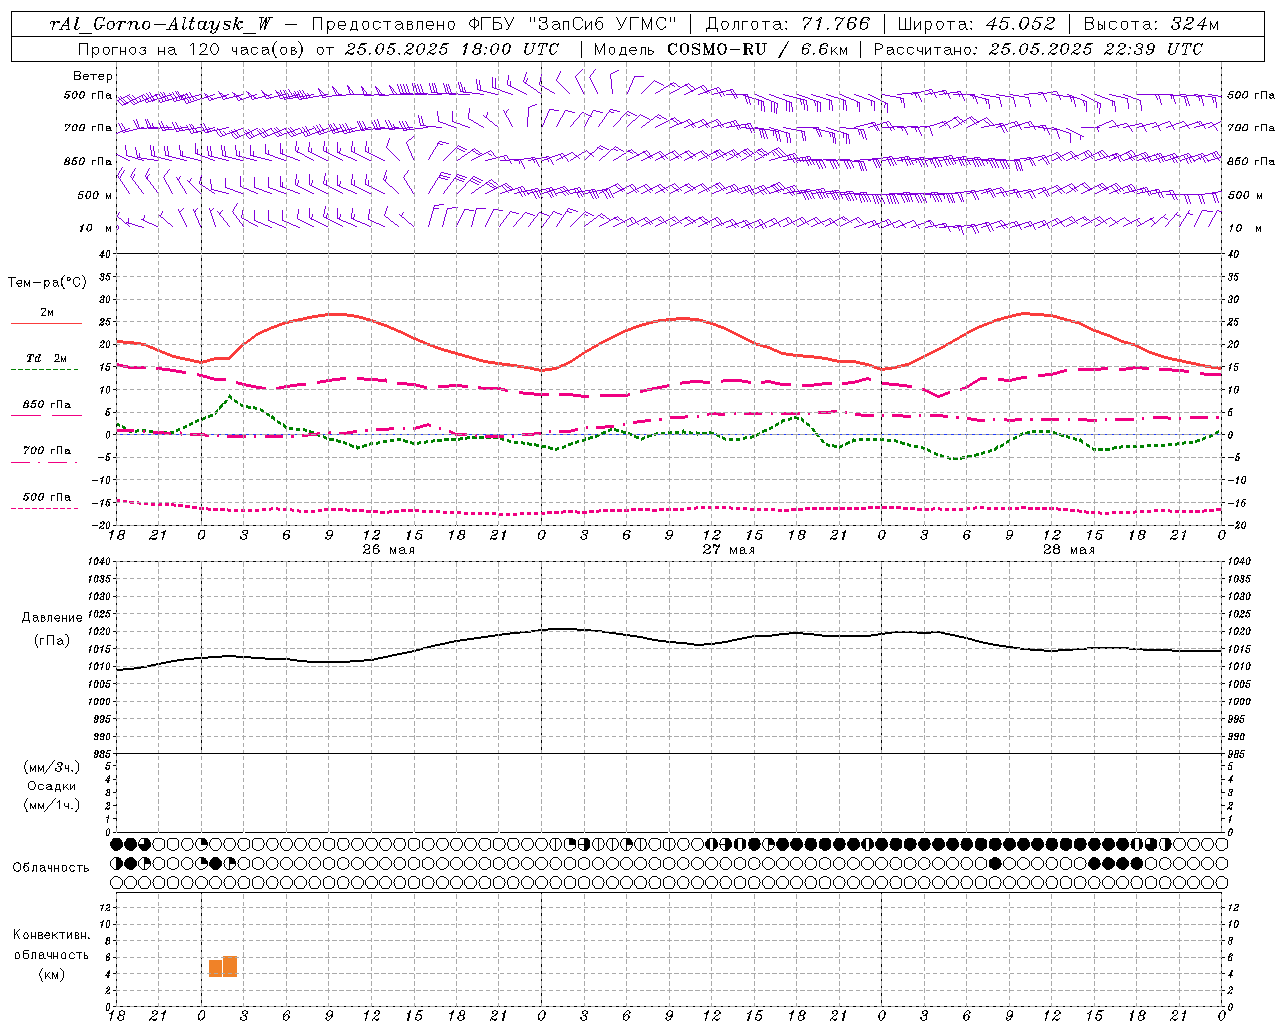Image resolution: width=1280 pixels, height=1024 pixels.
Task: Click the Модель COSMO-RU / 6.6км text
Action: pyautogui.click(x=721, y=49)
